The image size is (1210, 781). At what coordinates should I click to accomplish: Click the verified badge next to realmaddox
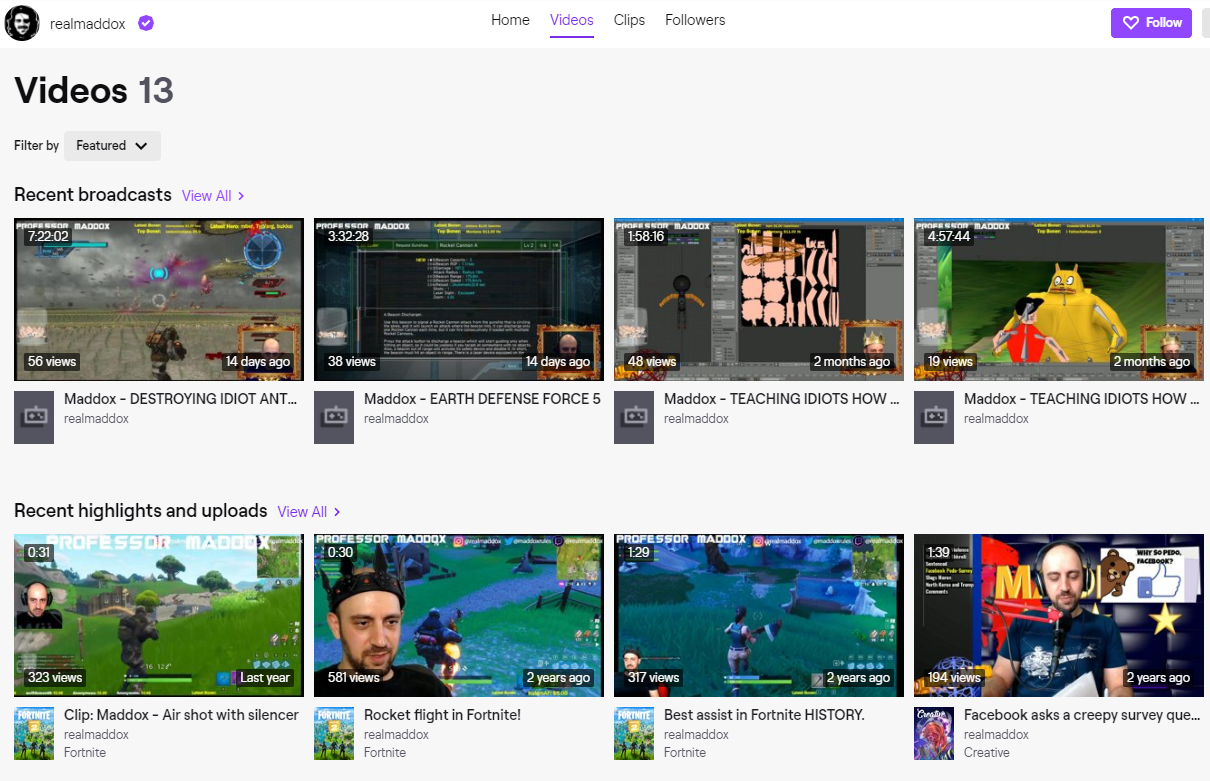146,23
